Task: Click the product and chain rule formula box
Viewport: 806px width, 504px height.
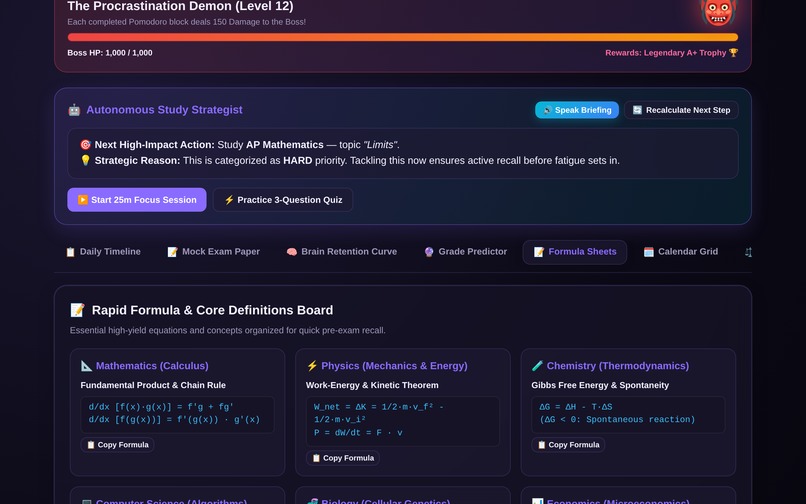Action: coord(177,415)
